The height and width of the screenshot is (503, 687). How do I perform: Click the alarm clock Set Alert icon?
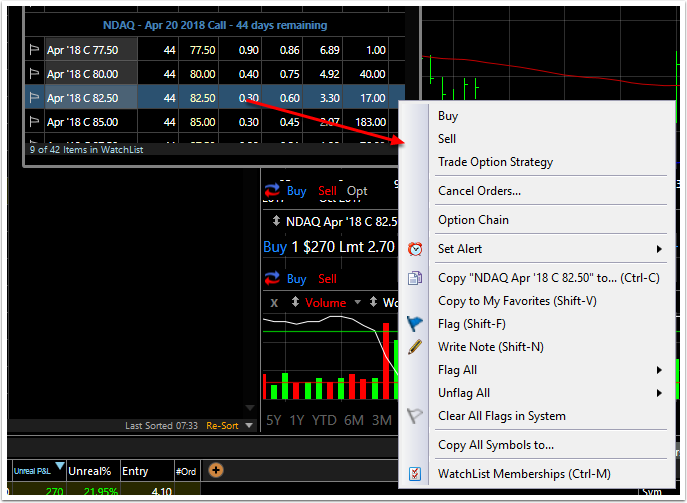click(x=415, y=249)
